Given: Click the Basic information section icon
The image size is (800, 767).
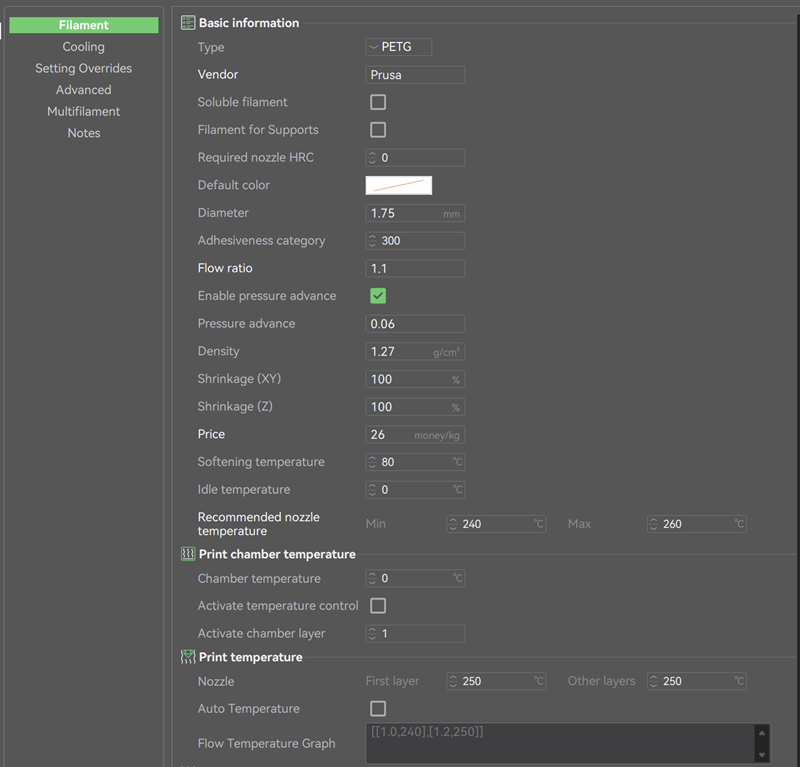Looking at the screenshot, I should pyautogui.click(x=188, y=23).
